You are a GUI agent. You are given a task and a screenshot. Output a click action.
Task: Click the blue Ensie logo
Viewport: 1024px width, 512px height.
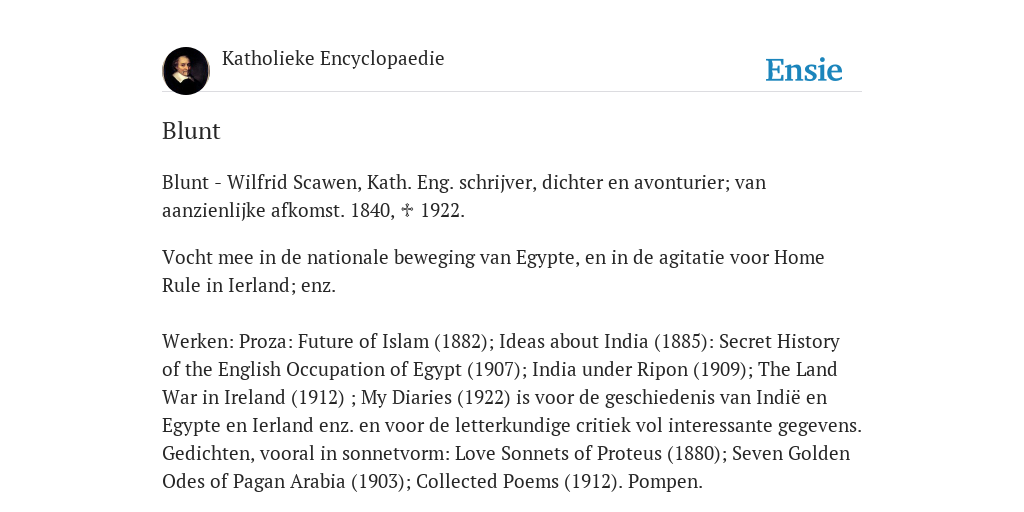pos(804,70)
